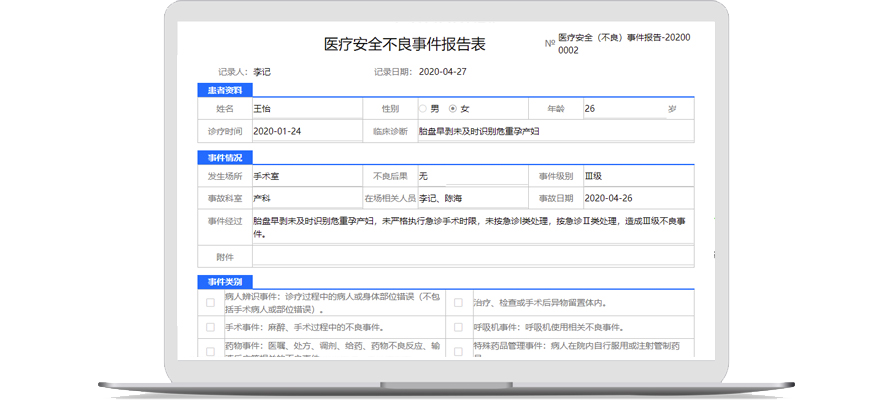Click the 不良后果 field showing 无

pyautogui.click(x=470, y=176)
